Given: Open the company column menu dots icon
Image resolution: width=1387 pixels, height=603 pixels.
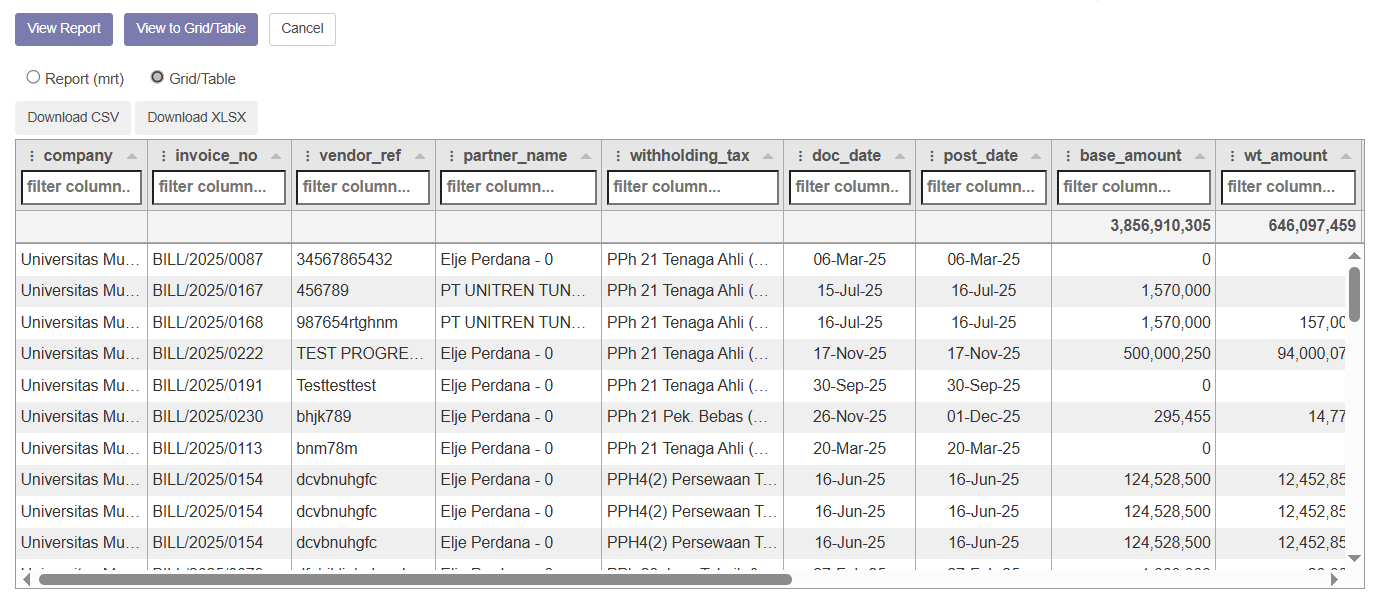Looking at the screenshot, I should pyautogui.click(x=32, y=156).
